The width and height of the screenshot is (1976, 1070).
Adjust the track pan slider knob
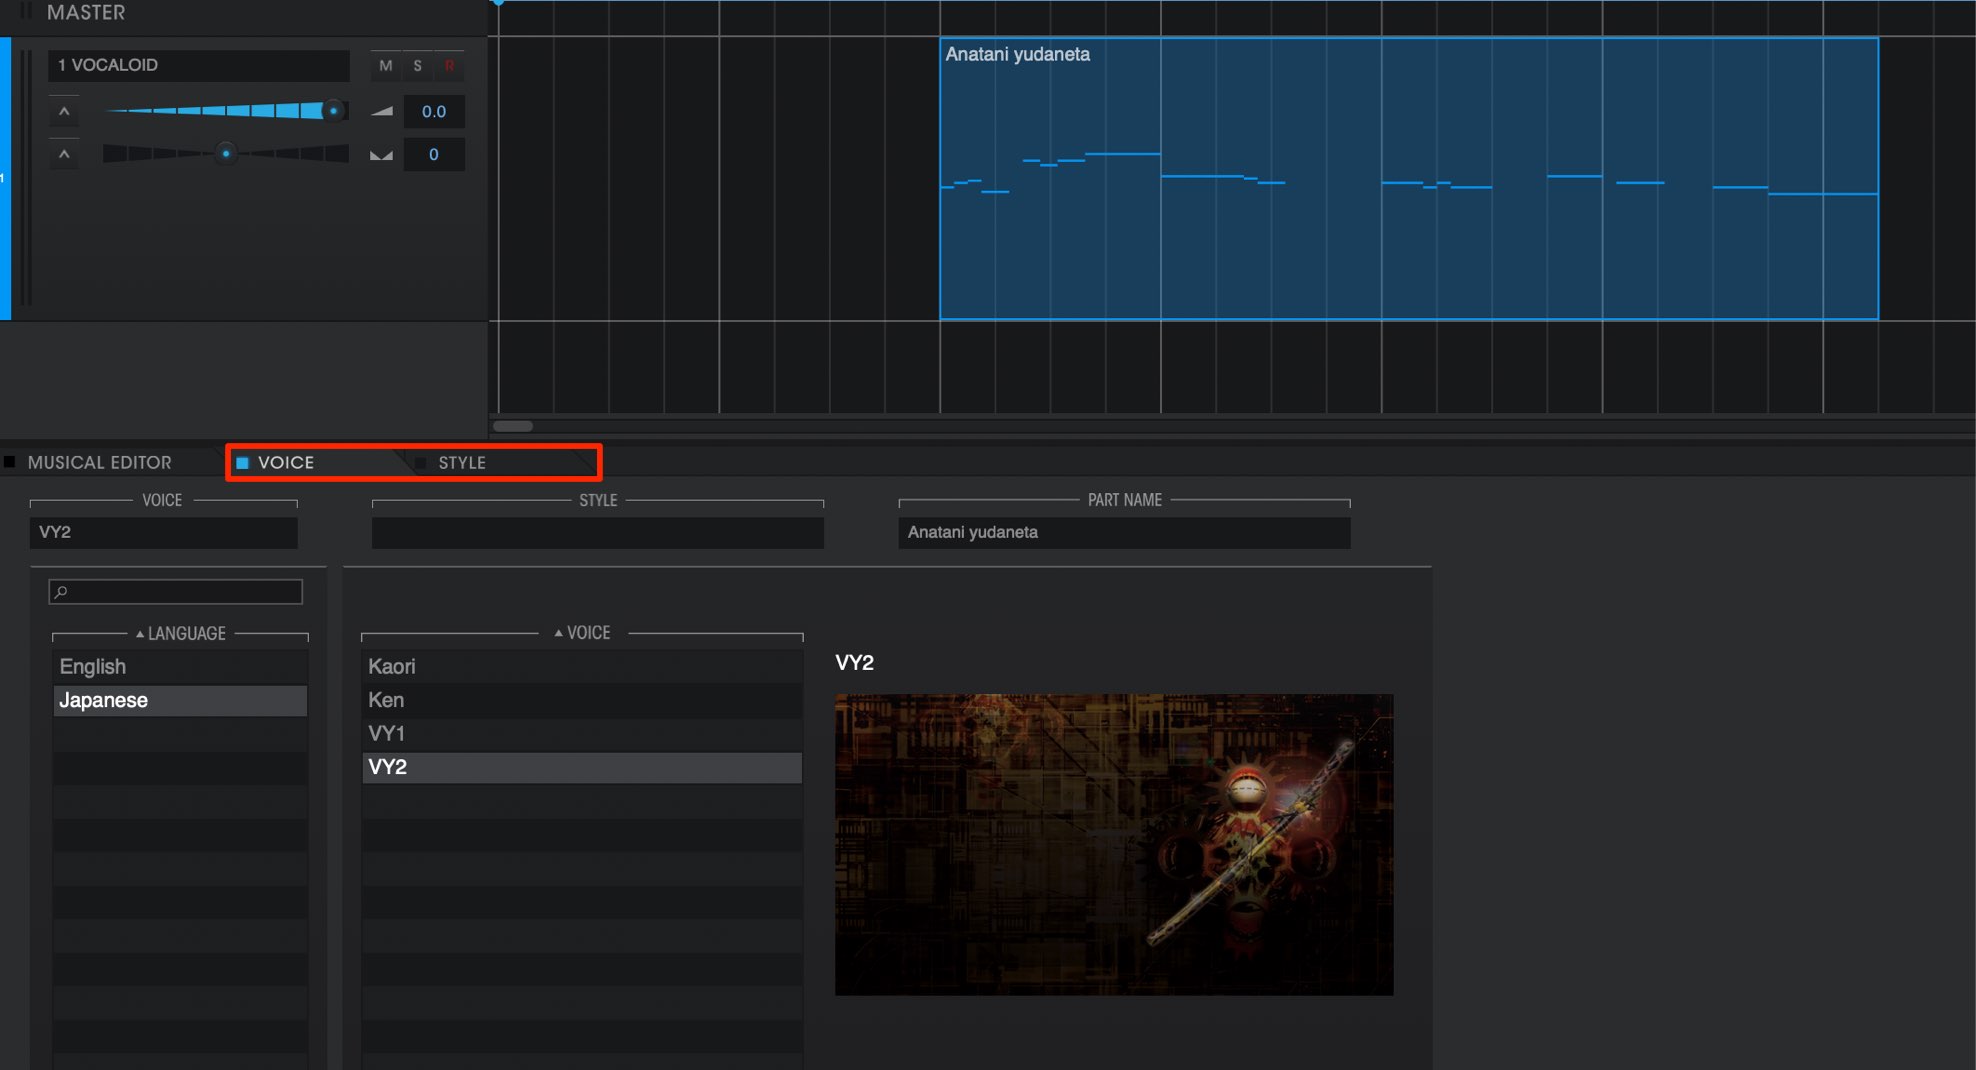tap(226, 154)
